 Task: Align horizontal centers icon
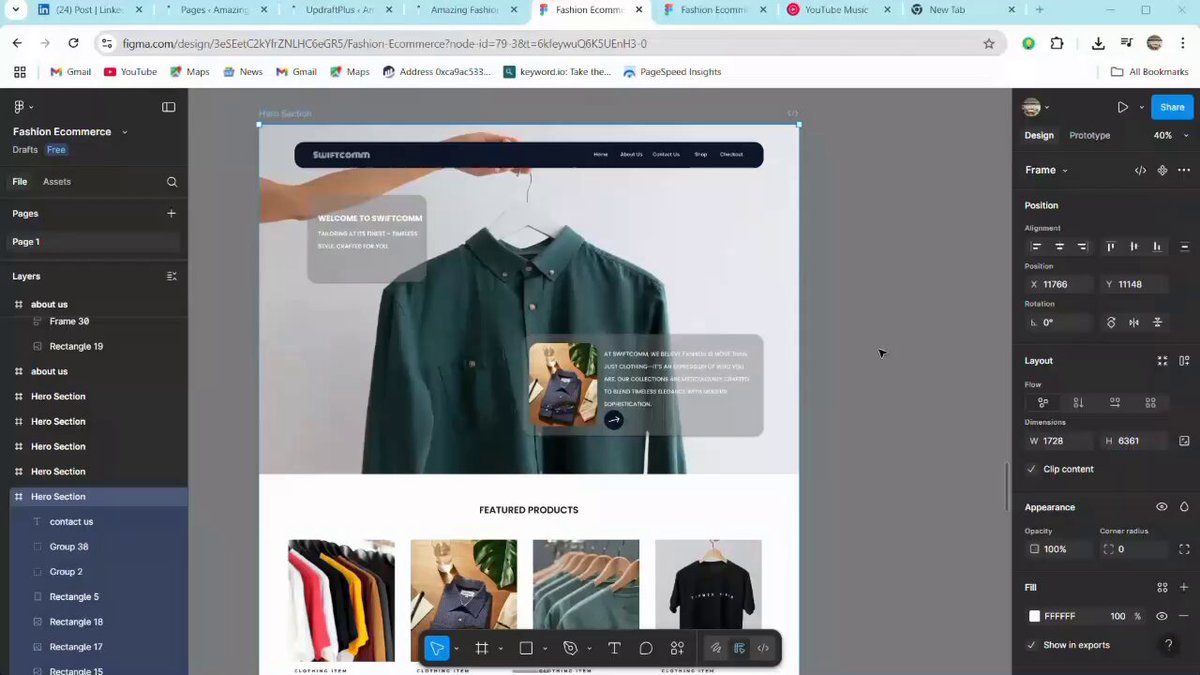point(1059,246)
